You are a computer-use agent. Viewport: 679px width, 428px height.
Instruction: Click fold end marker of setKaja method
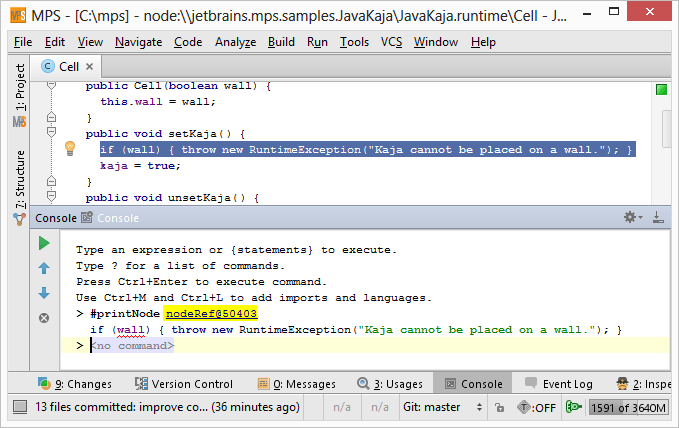(51, 181)
